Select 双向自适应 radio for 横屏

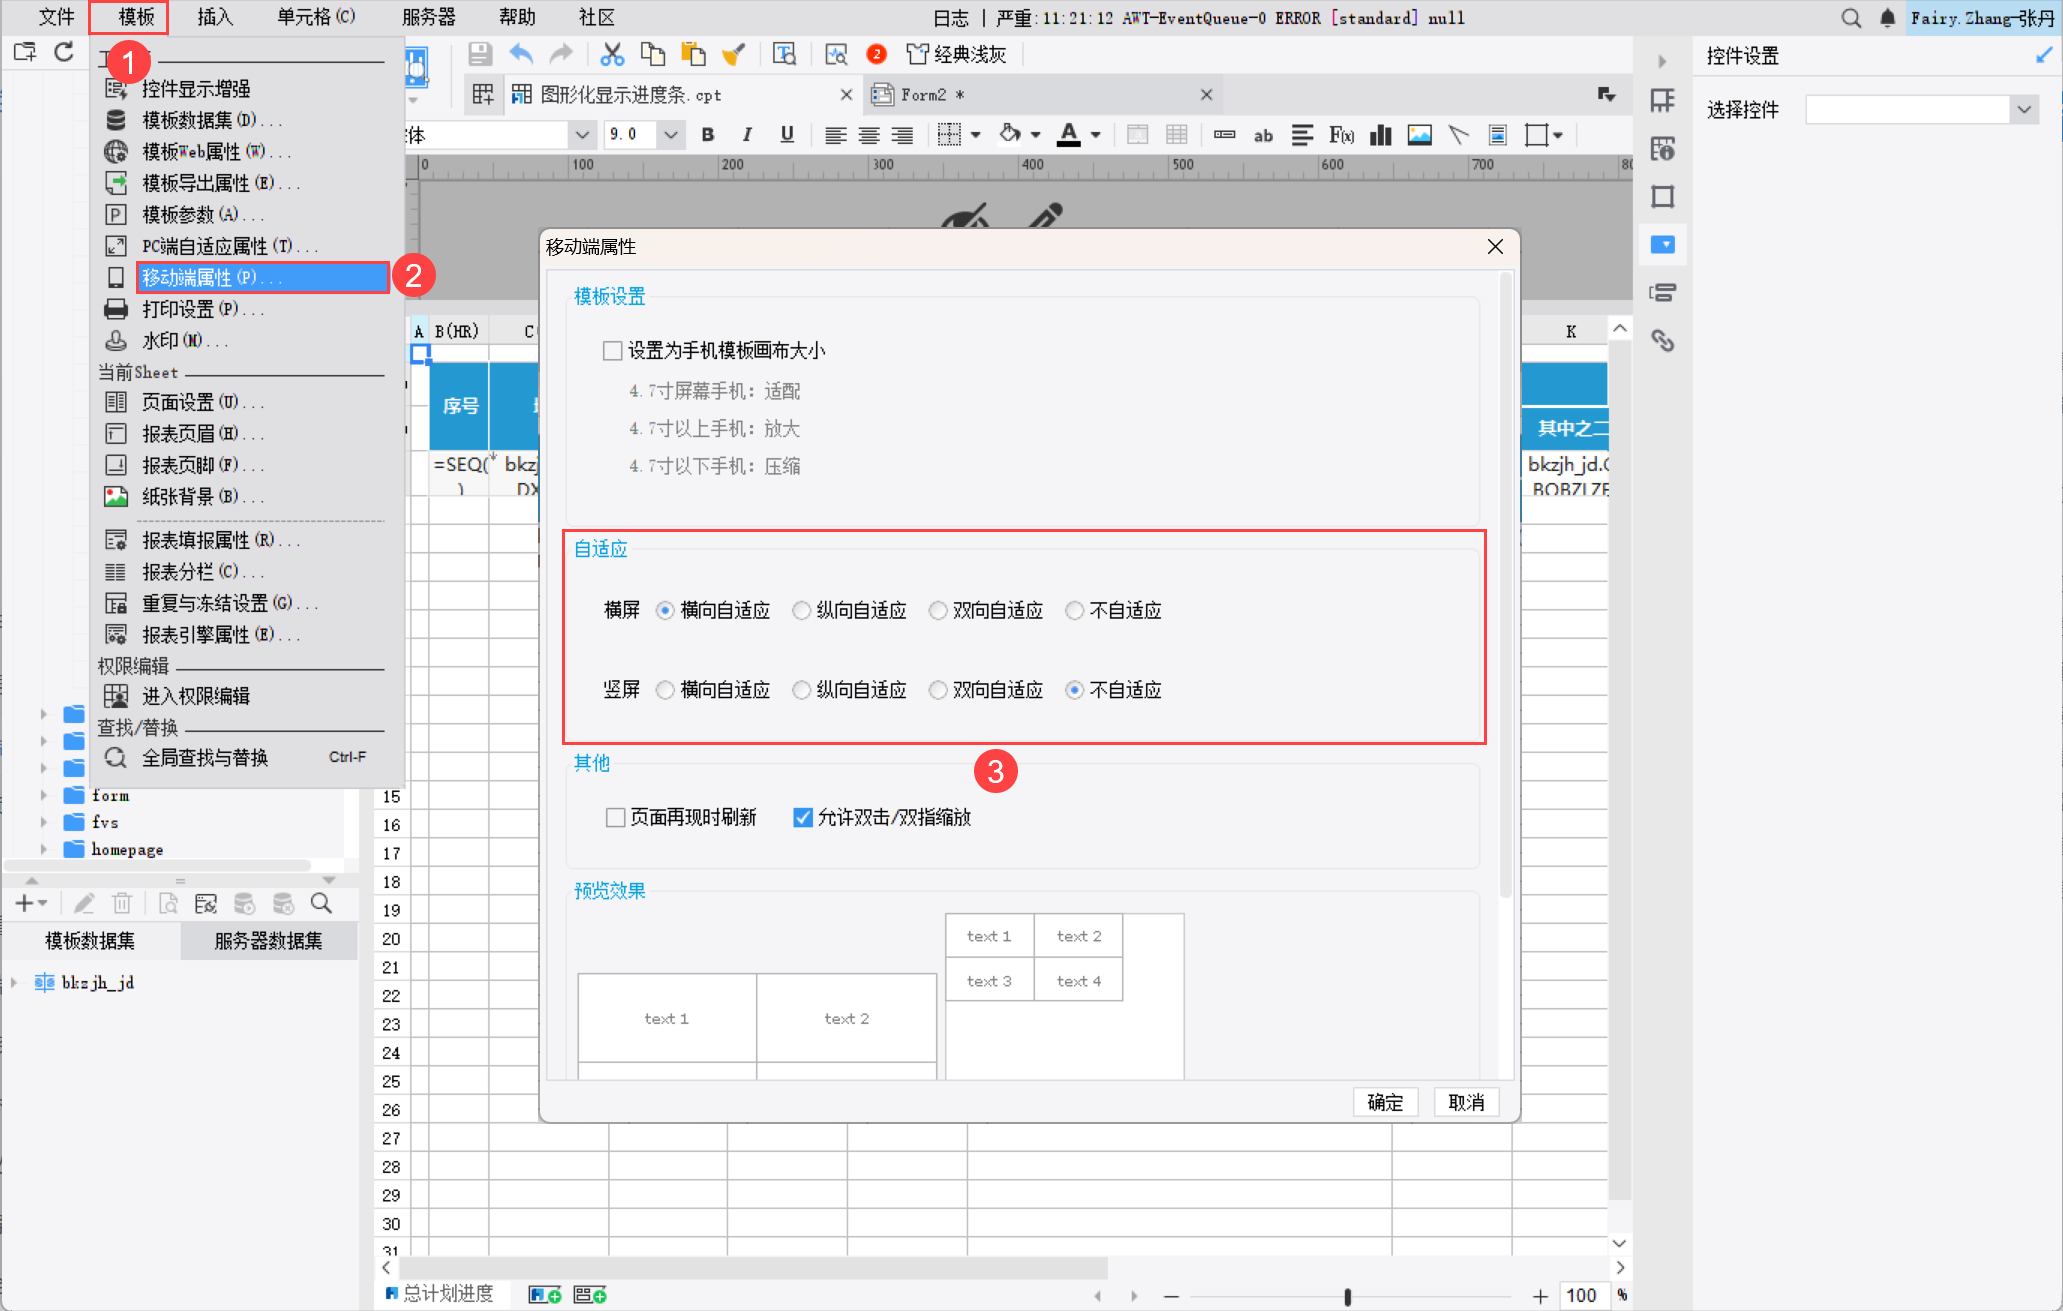[938, 611]
